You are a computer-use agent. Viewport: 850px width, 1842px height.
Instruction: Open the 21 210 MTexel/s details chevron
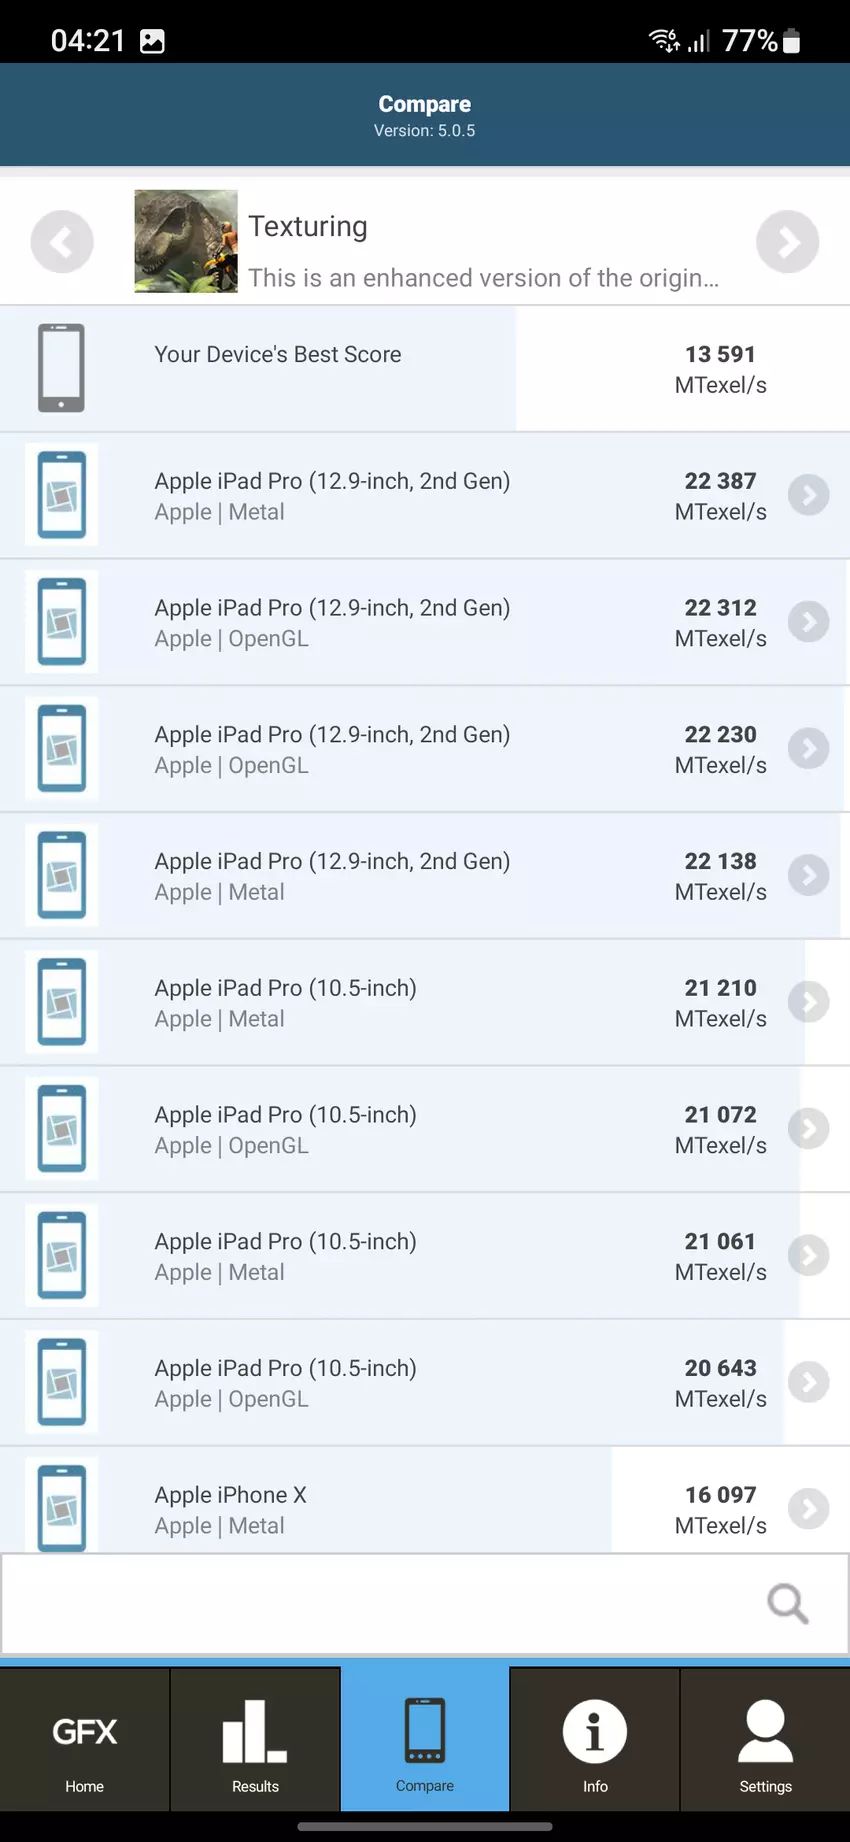pos(808,1002)
